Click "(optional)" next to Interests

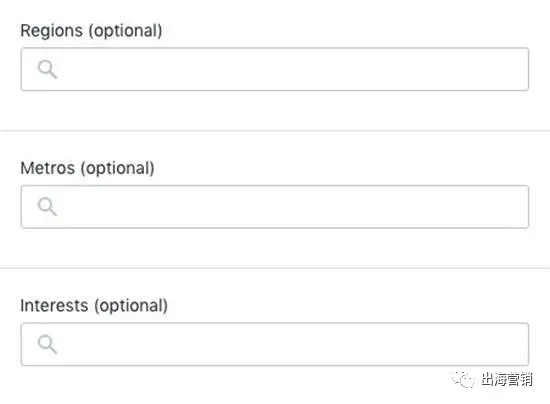[x=131, y=306]
